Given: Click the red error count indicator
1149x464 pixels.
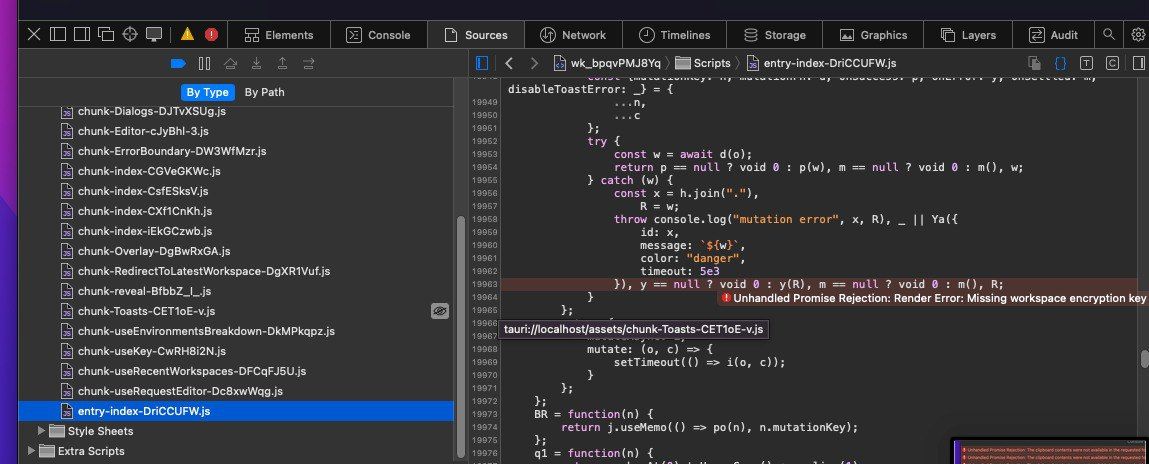Looking at the screenshot, I should pos(211,34).
